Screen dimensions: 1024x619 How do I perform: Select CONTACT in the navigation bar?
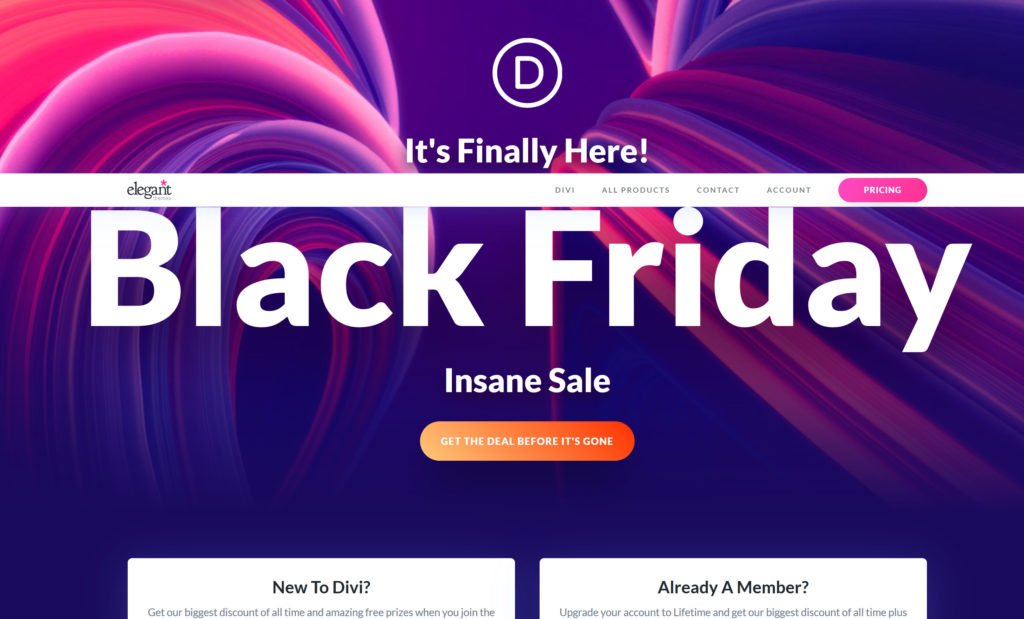tap(717, 189)
